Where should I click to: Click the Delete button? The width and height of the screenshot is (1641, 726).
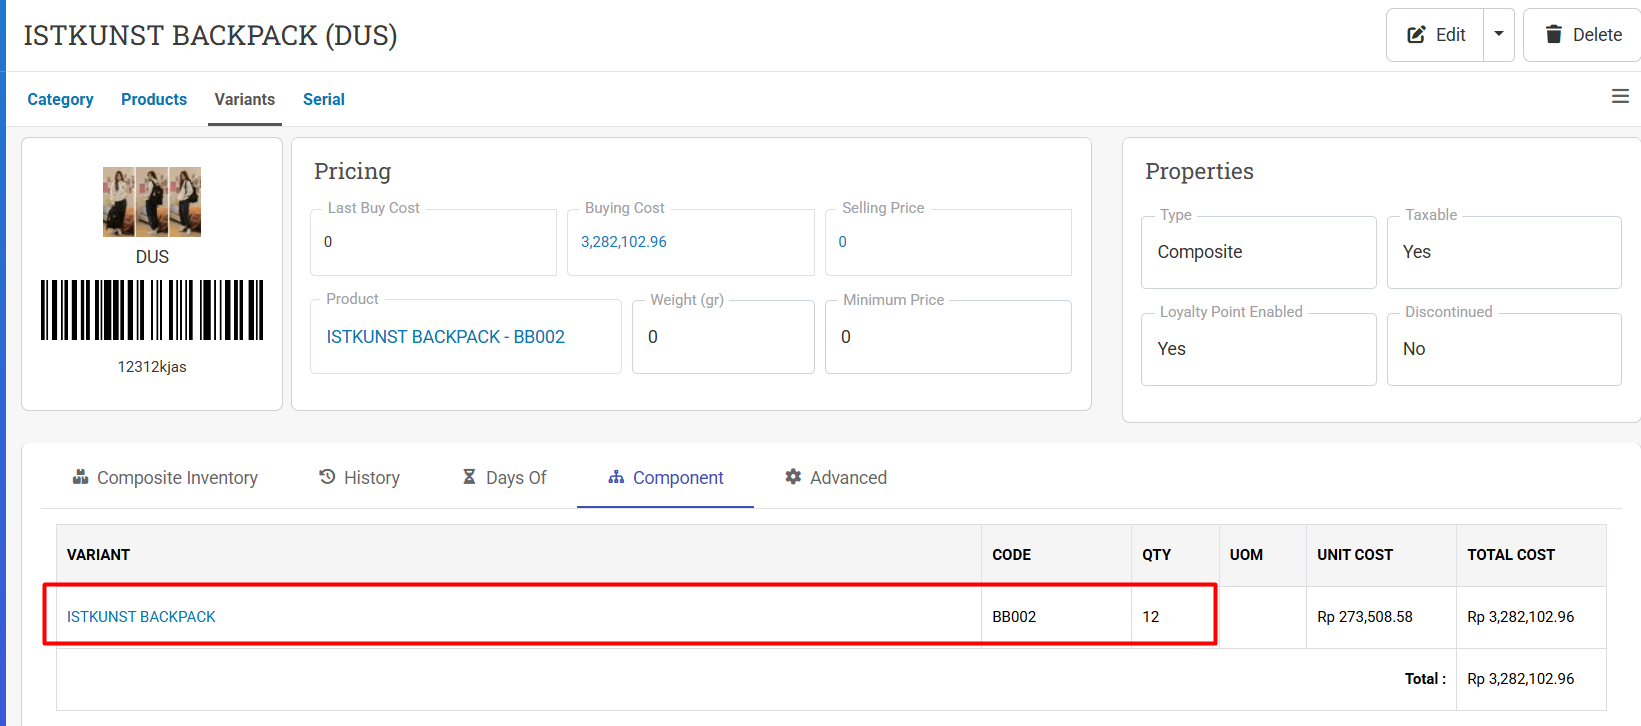click(x=1583, y=35)
